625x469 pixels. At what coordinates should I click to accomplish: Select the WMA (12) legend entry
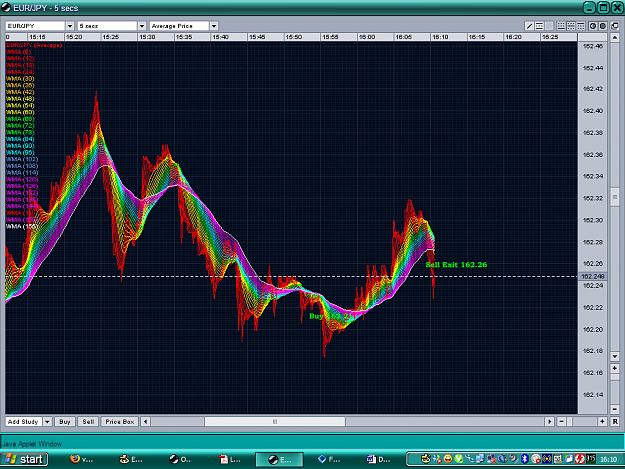20,59
